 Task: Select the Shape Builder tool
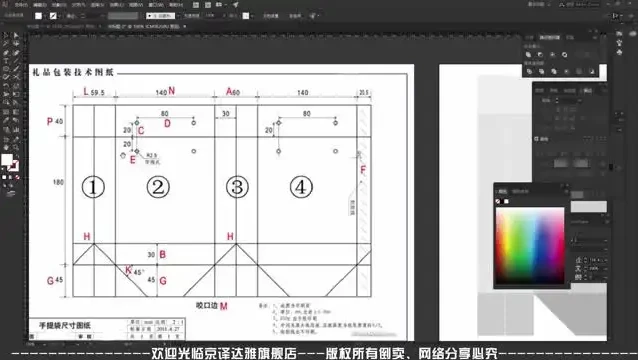pos(6,102)
